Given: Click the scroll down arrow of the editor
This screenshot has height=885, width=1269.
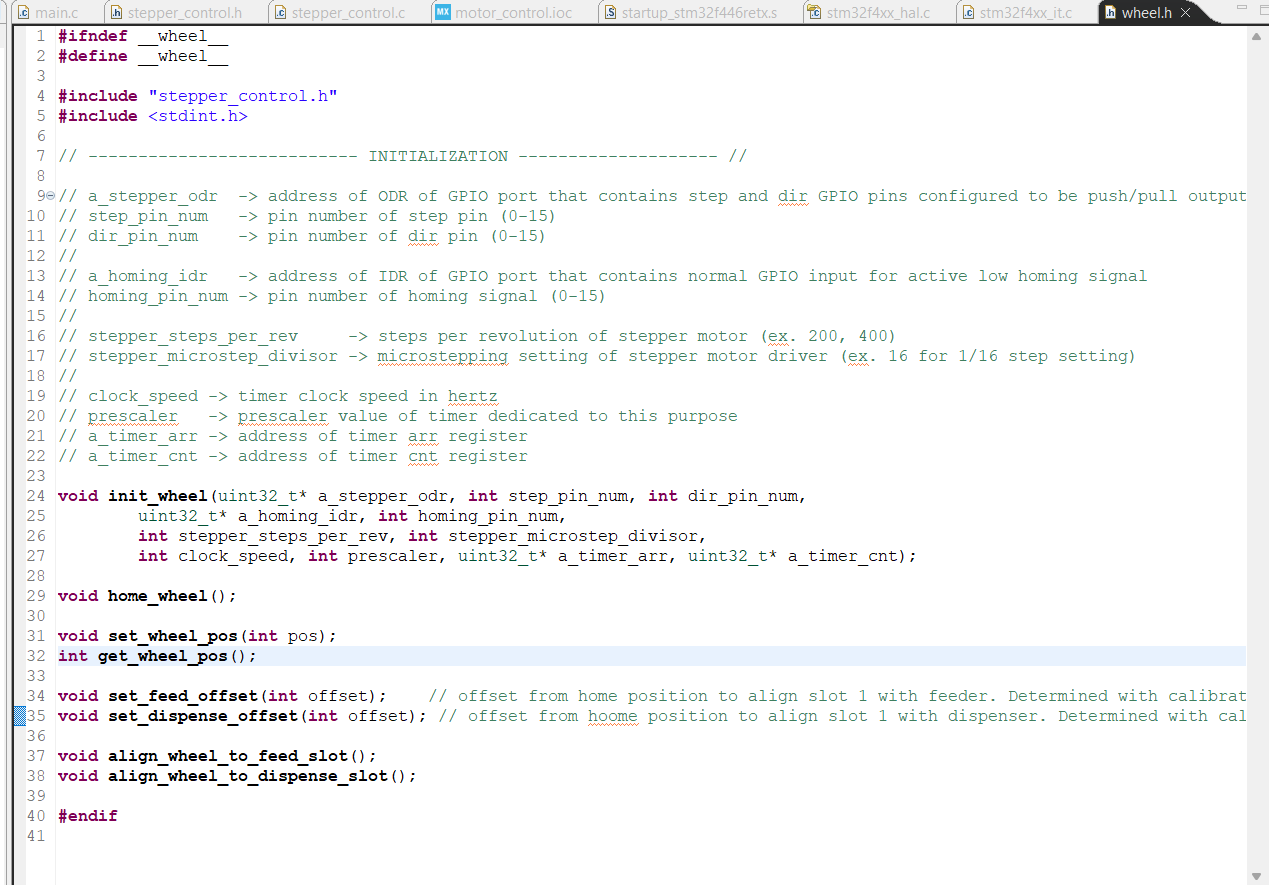Looking at the screenshot, I should pos(1257,874).
